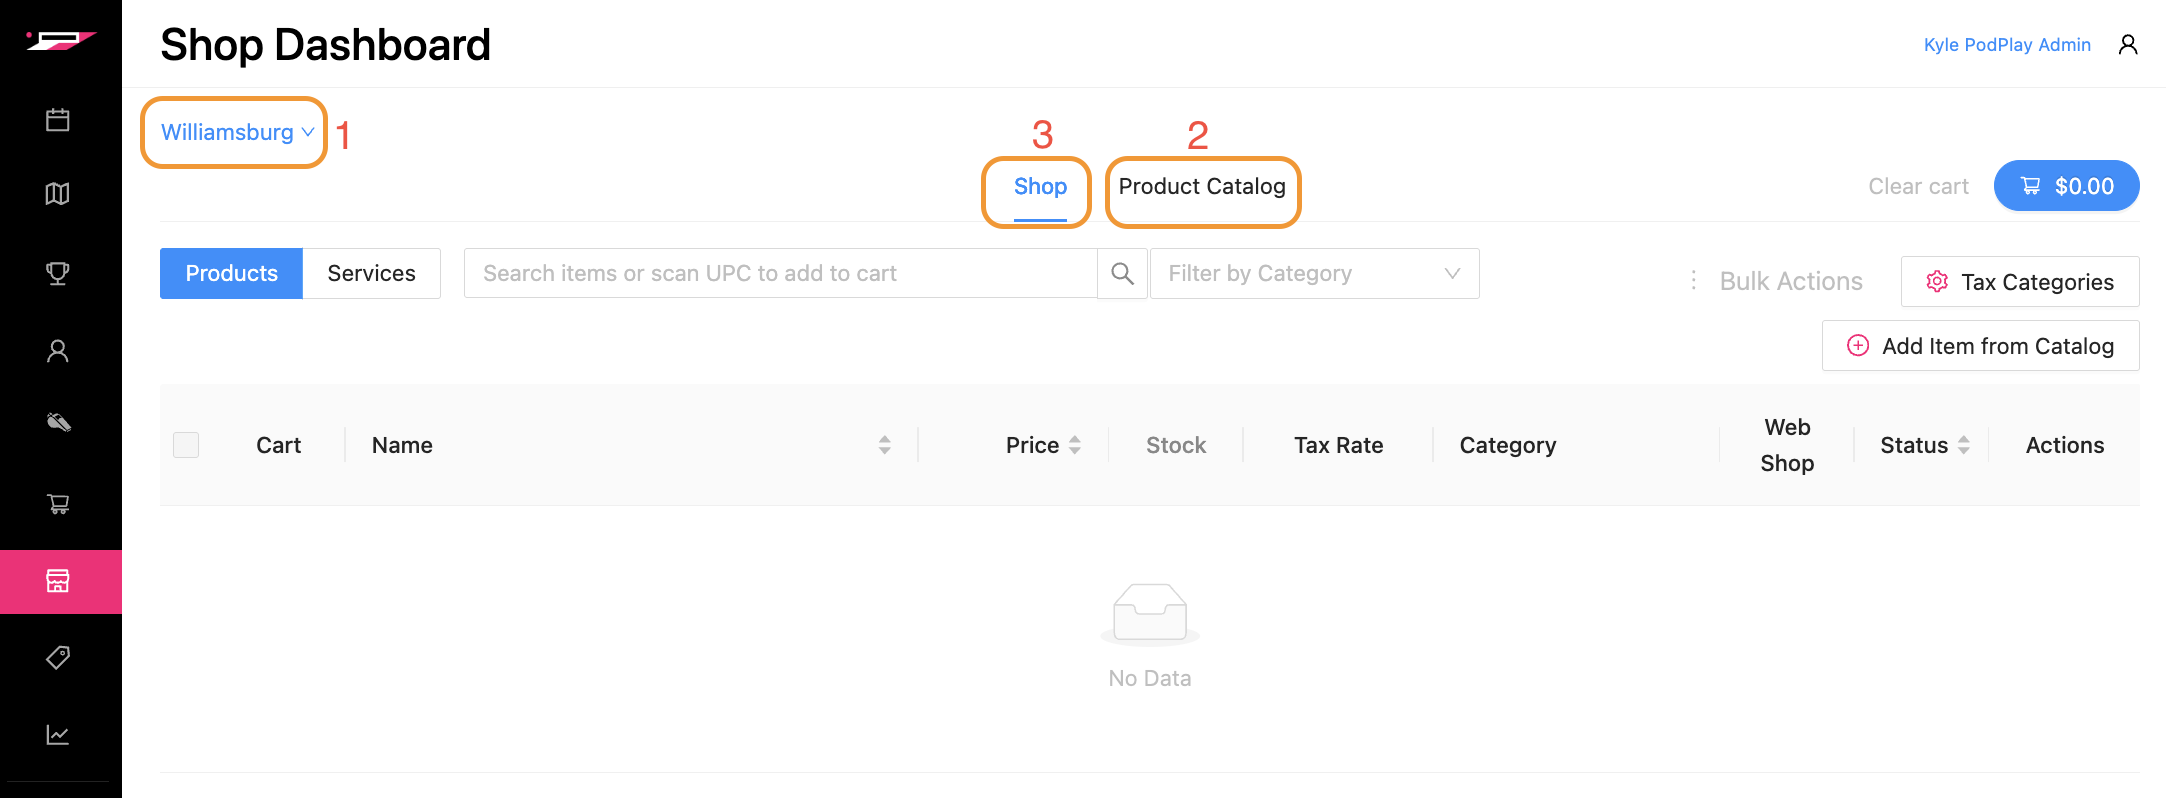
Task: Click the map icon in sidebar
Action: point(58,194)
